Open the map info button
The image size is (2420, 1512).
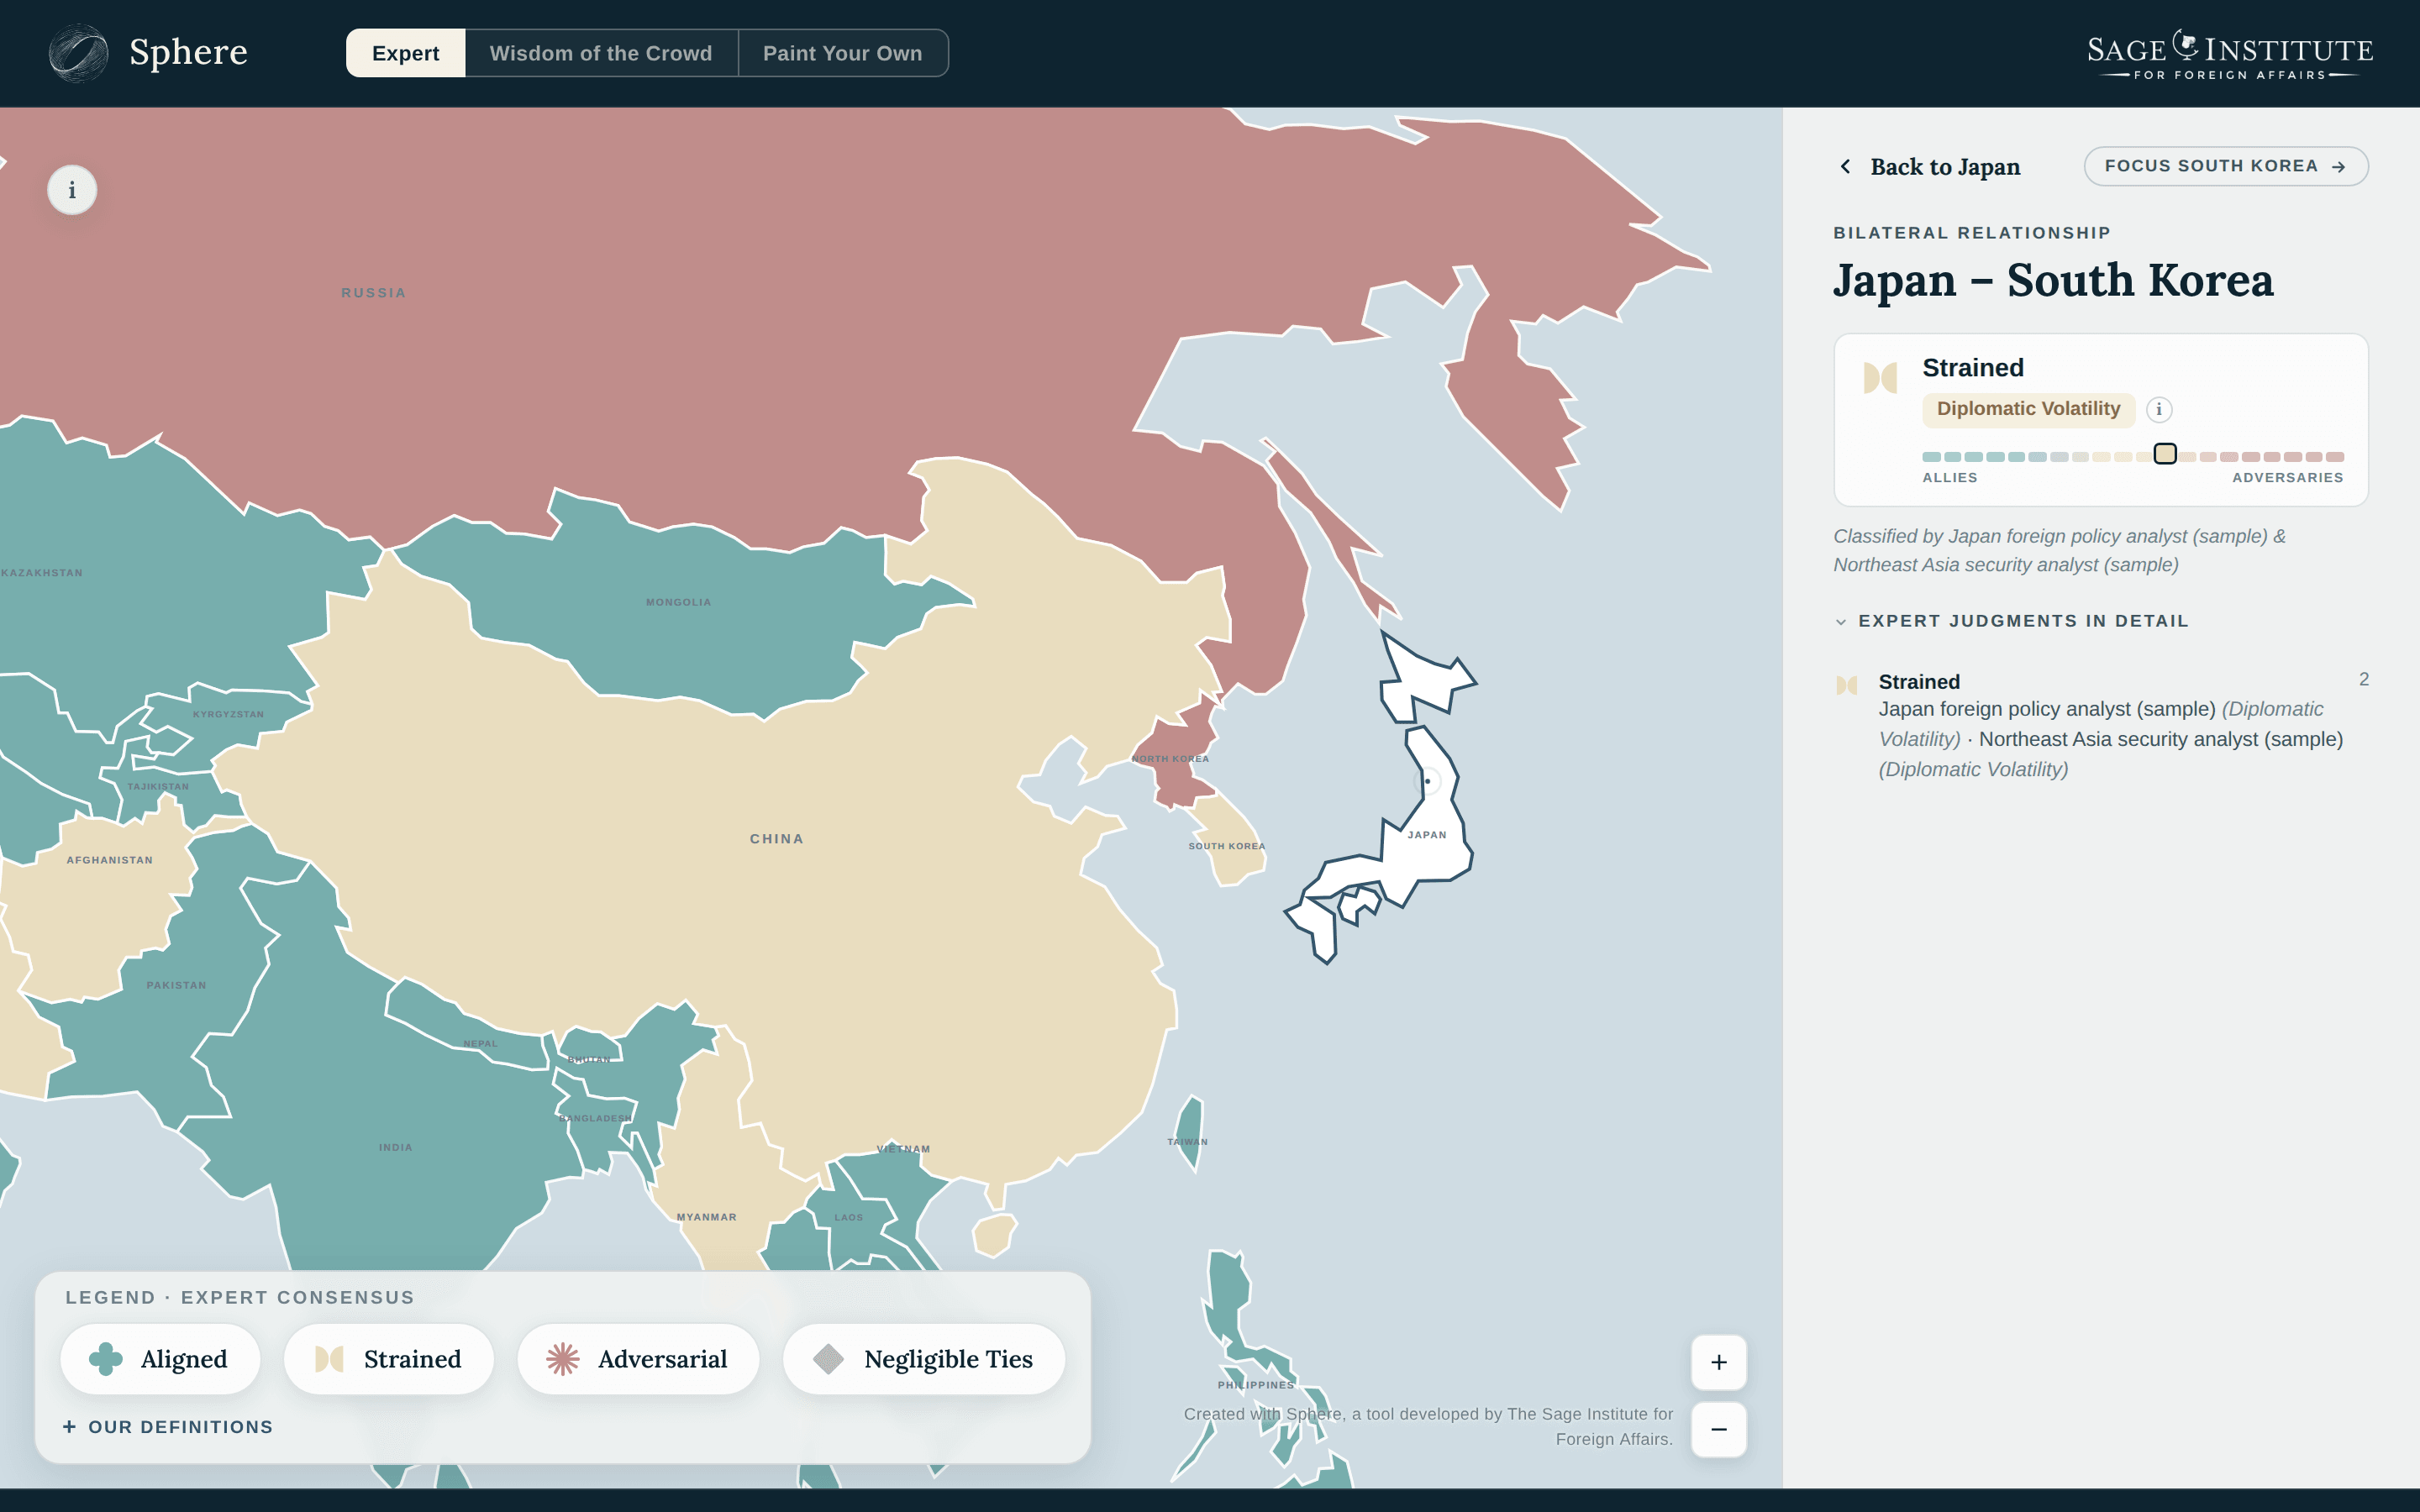click(72, 190)
